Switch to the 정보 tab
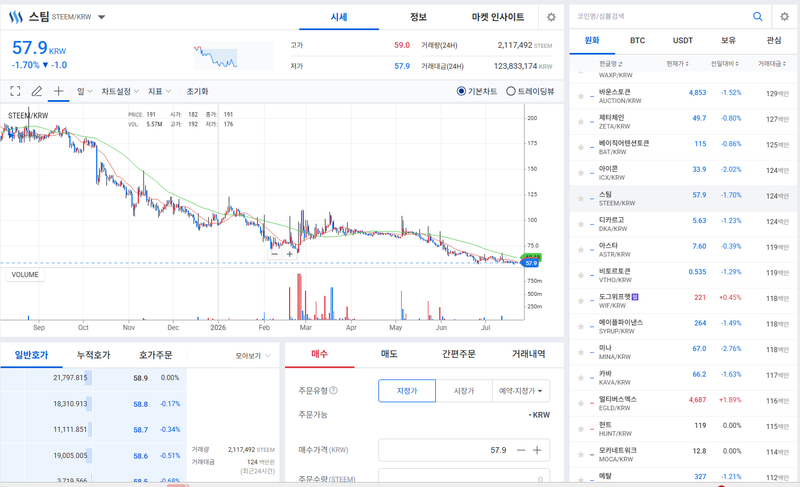 click(x=418, y=17)
